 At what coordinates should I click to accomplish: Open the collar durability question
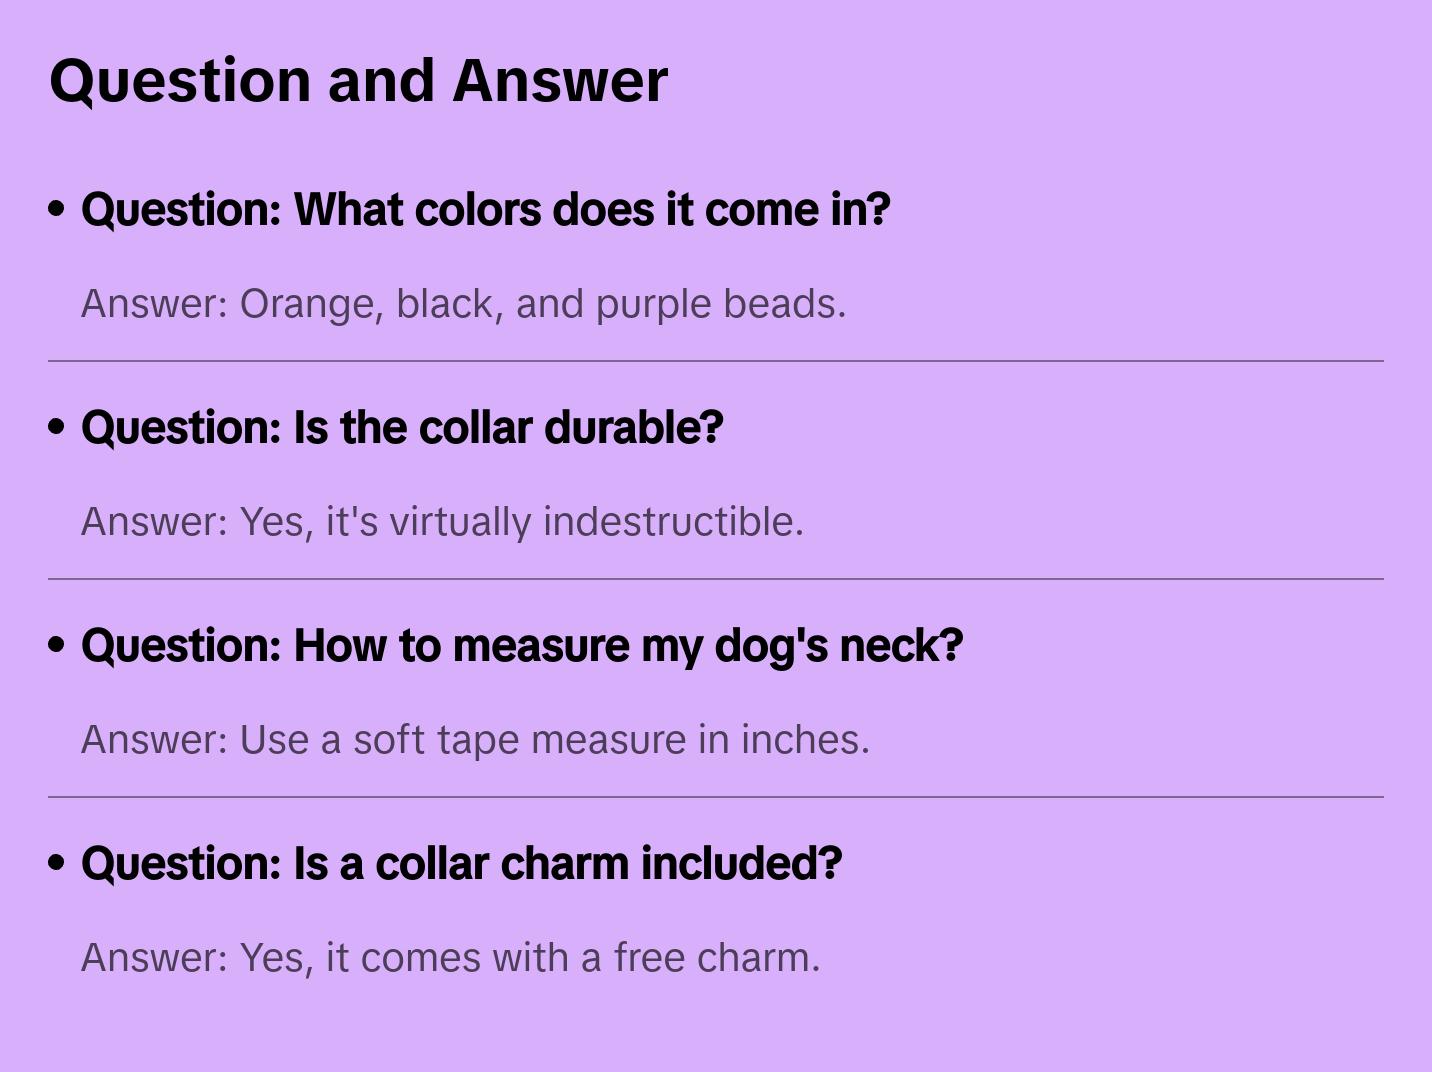tap(401, 428)
